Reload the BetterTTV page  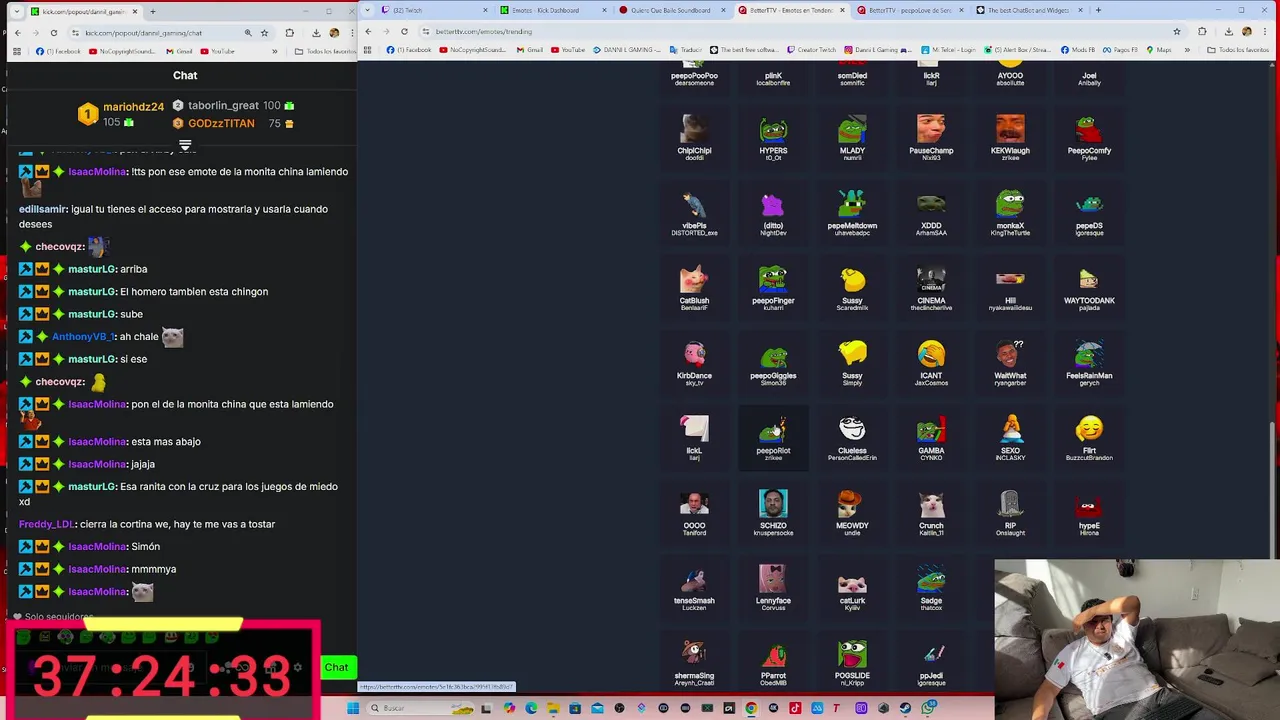point(404,31)
